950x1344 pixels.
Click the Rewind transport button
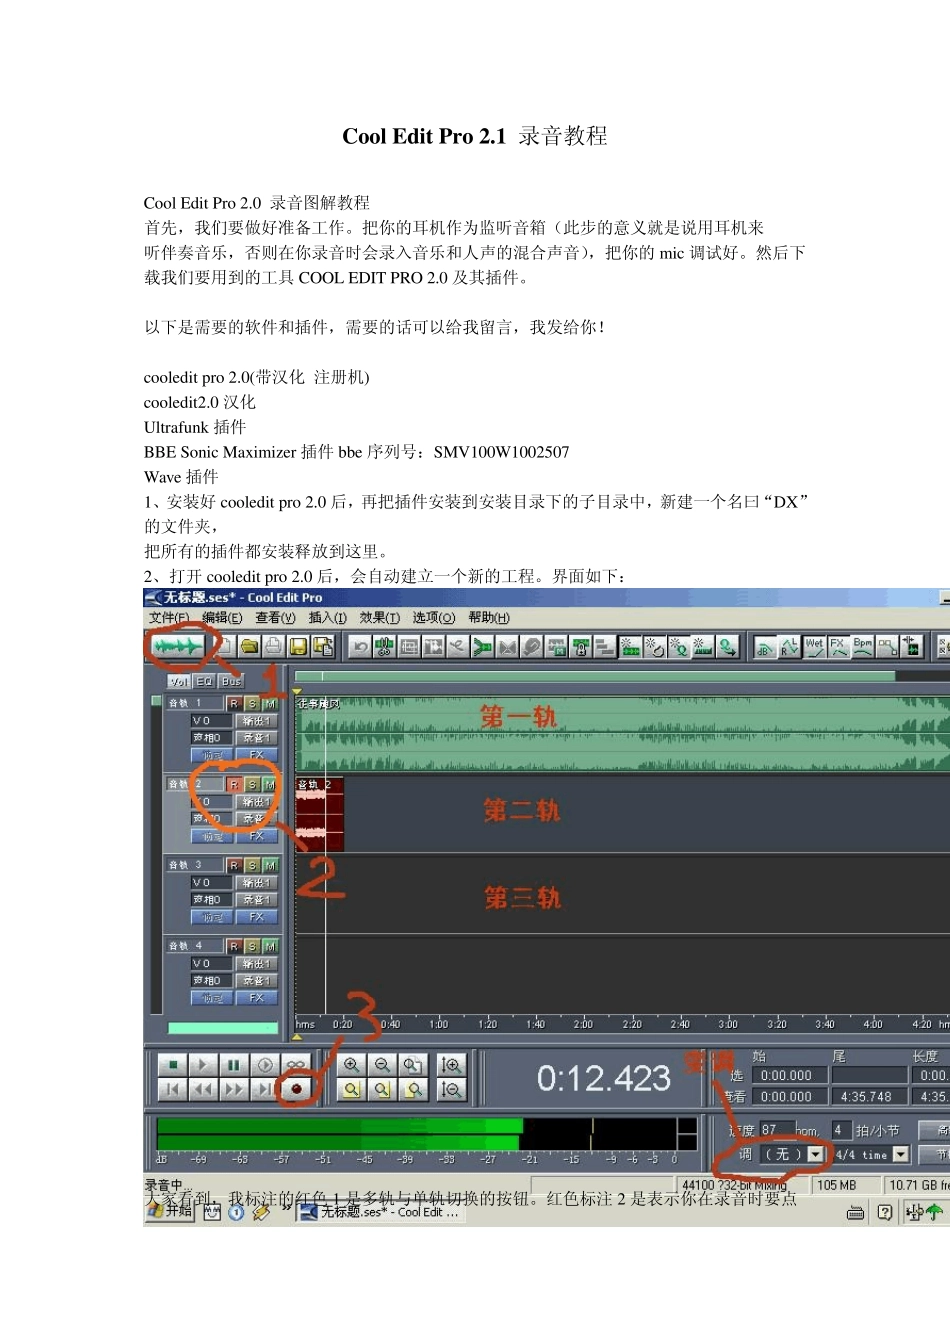click(203, 1089)
